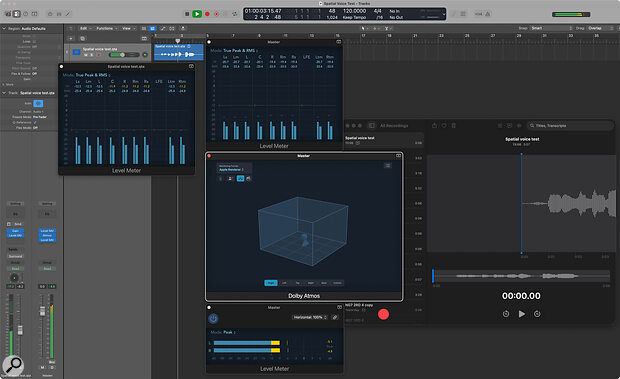Image resolution: width=620 pixels, height=379 pixels.
Task: Click the Record button in Logic transport
Action: [x=207, y=14]
